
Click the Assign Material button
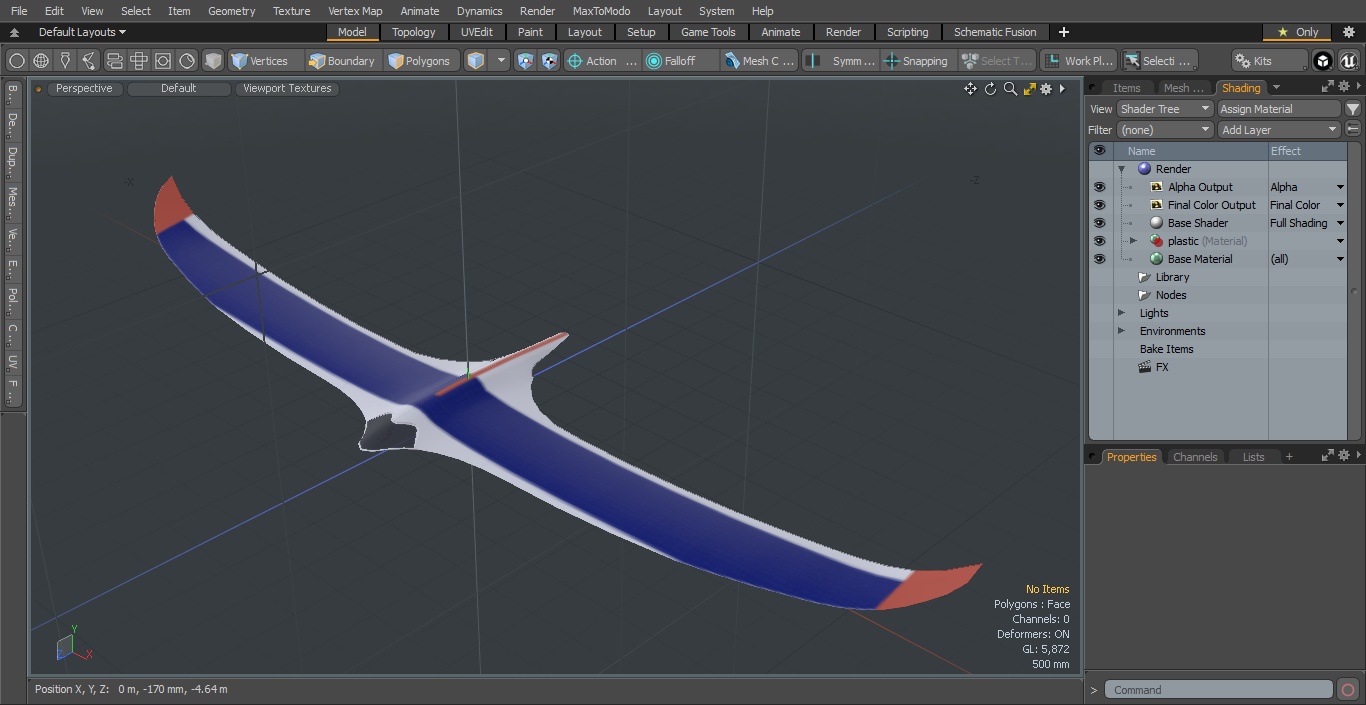coord(1279,109)
